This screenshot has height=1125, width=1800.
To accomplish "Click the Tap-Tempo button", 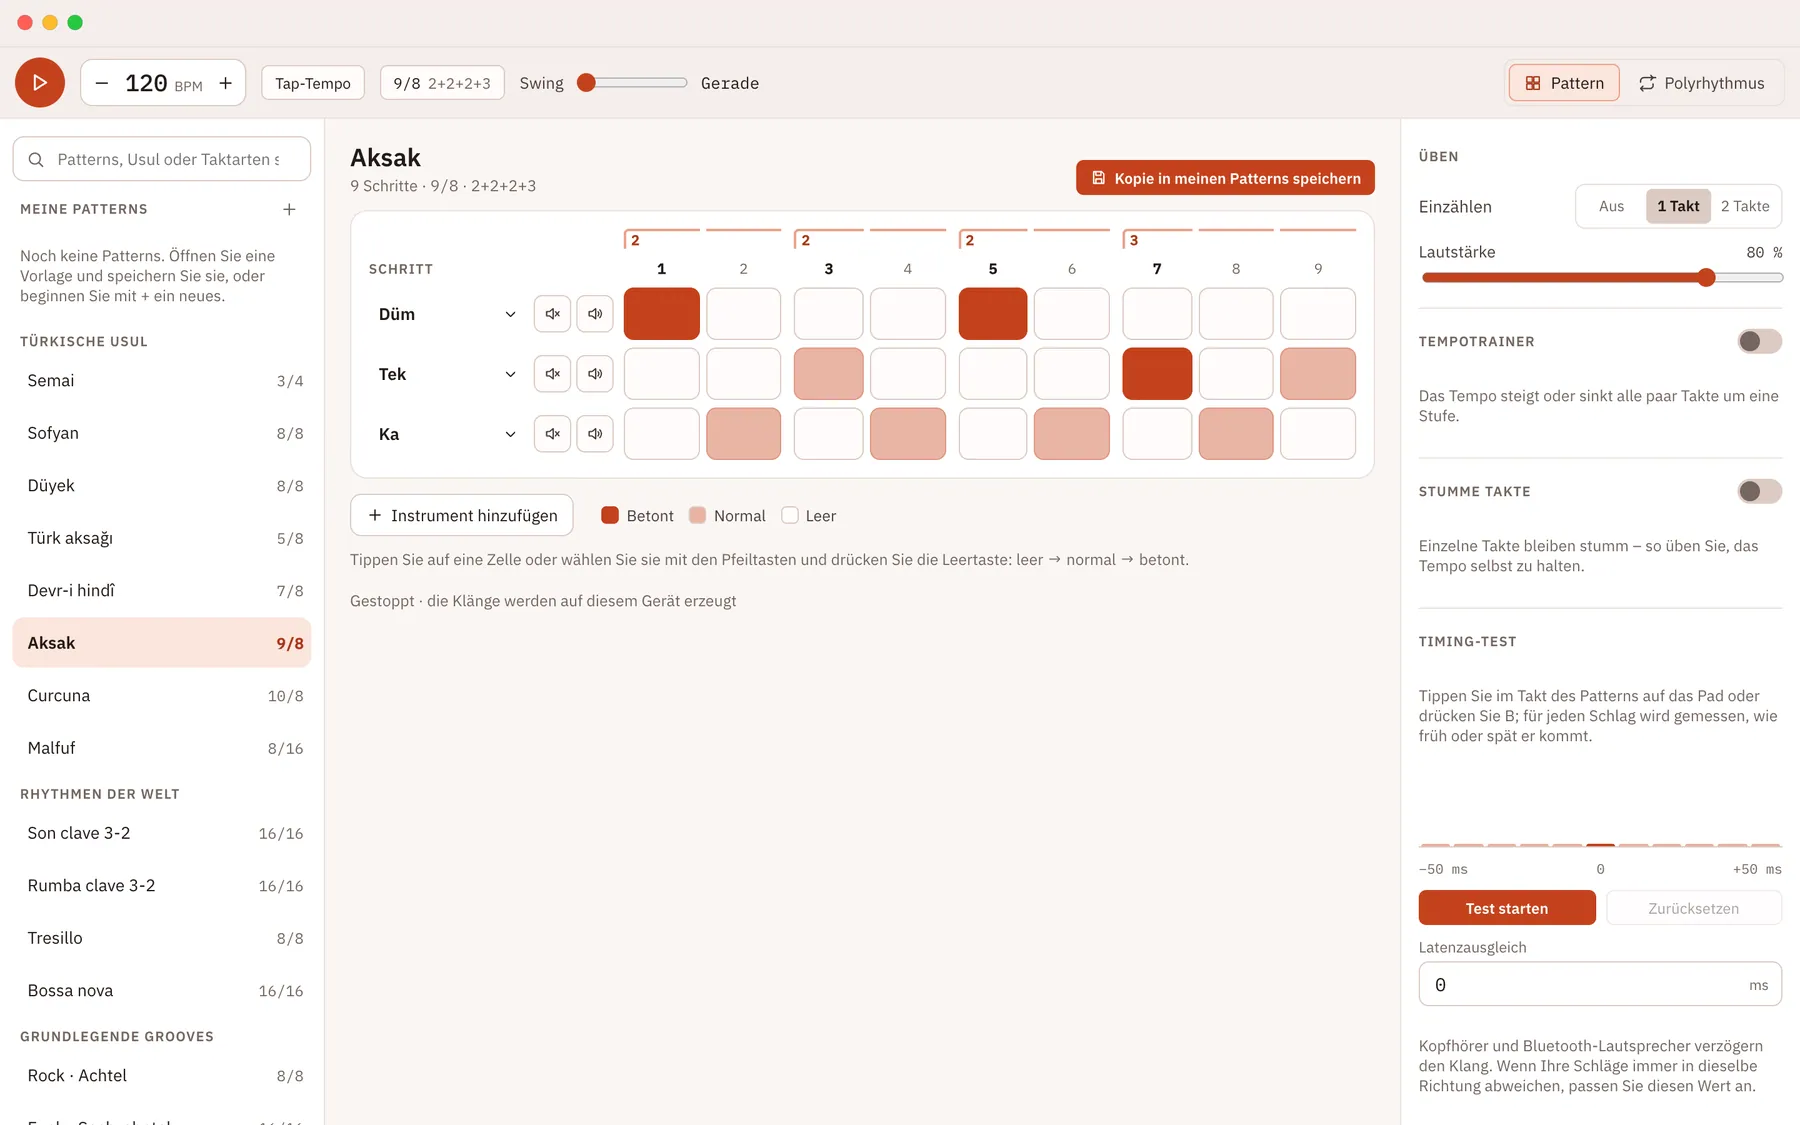I will coord(313,83).
